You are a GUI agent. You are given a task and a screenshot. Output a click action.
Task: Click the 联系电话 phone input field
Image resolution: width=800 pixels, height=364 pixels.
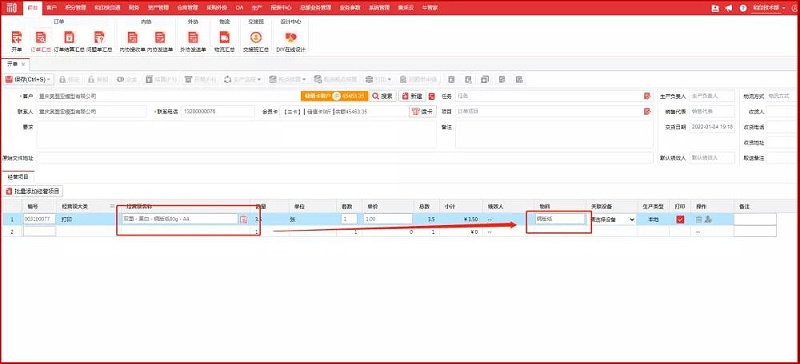tap(218, 111)
